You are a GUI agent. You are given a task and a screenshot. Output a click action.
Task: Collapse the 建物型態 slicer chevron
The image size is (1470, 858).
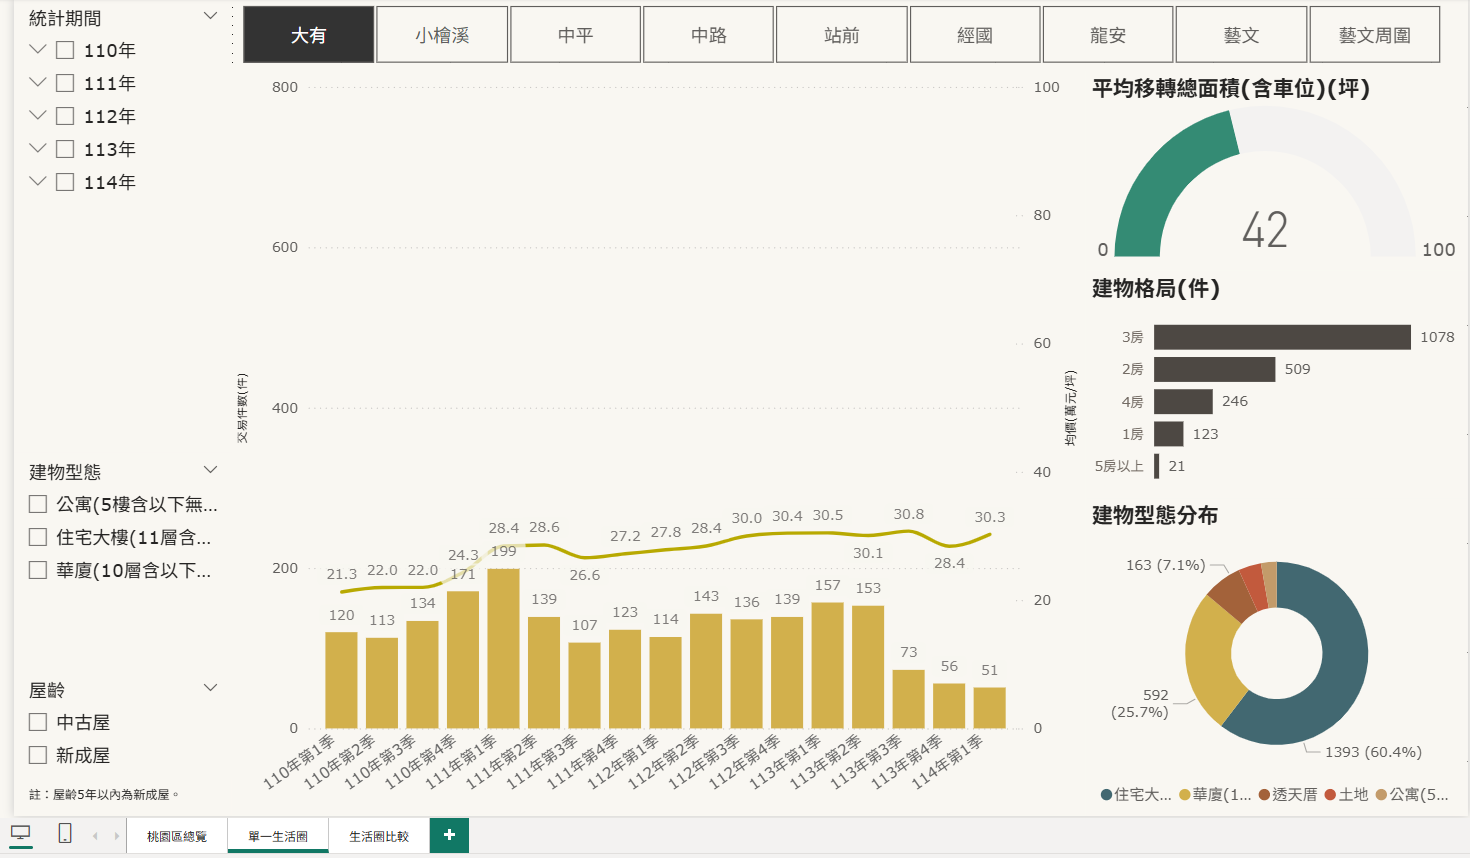click(x=210, y=470)
